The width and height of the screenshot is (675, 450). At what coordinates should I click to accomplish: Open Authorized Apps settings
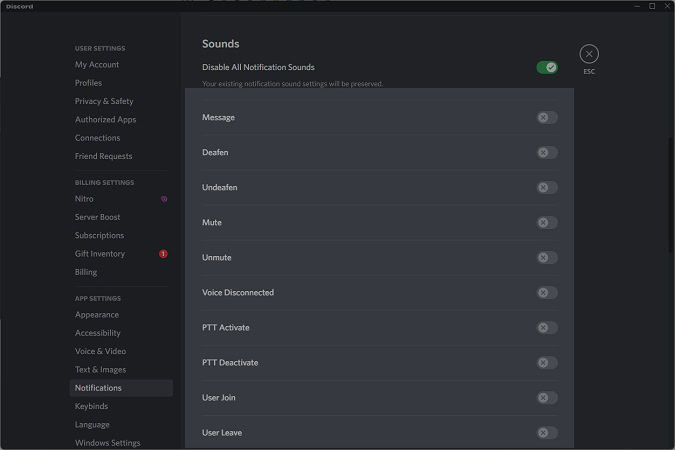click(x=105, y=120)
